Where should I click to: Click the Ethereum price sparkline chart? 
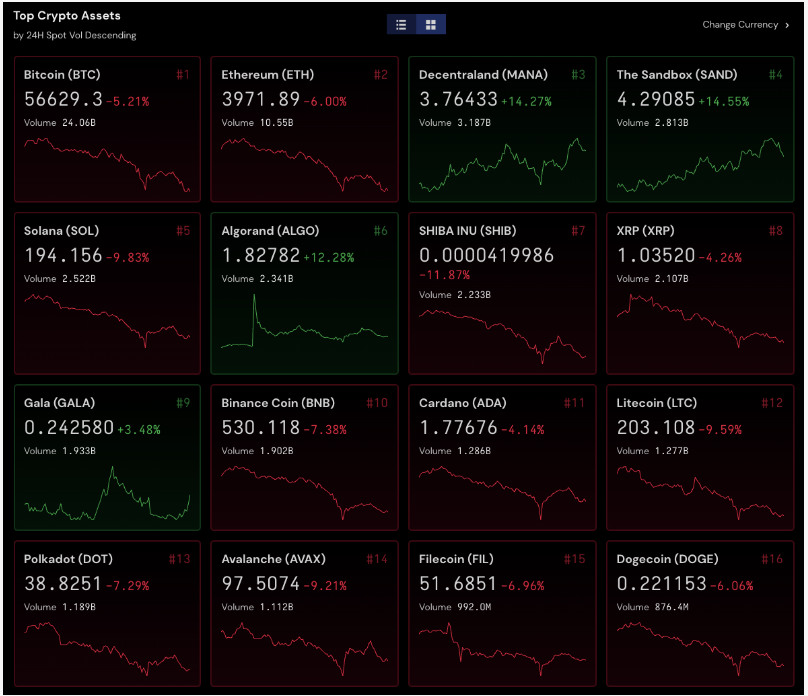(305, 165)
